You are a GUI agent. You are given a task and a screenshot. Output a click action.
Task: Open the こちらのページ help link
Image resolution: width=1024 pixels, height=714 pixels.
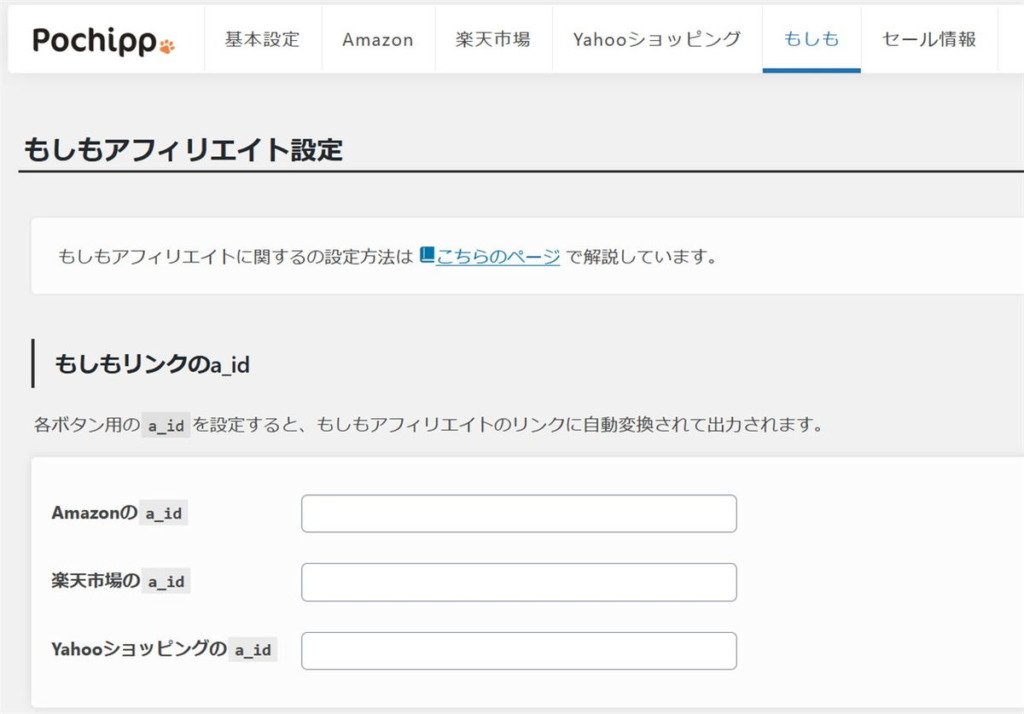[x=498, y=257]
